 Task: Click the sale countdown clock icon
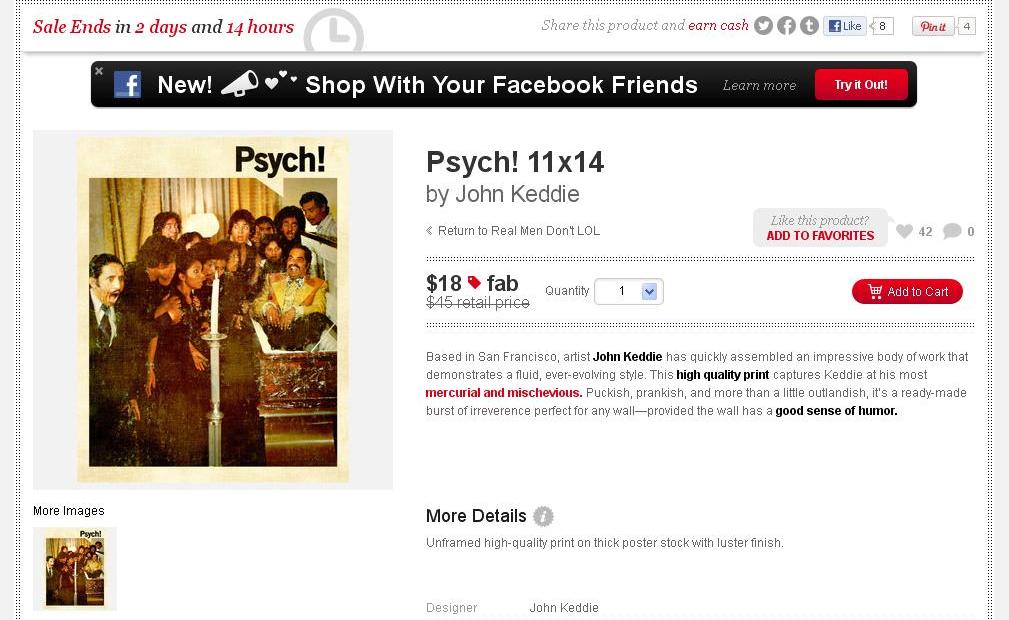click(333, 31)
